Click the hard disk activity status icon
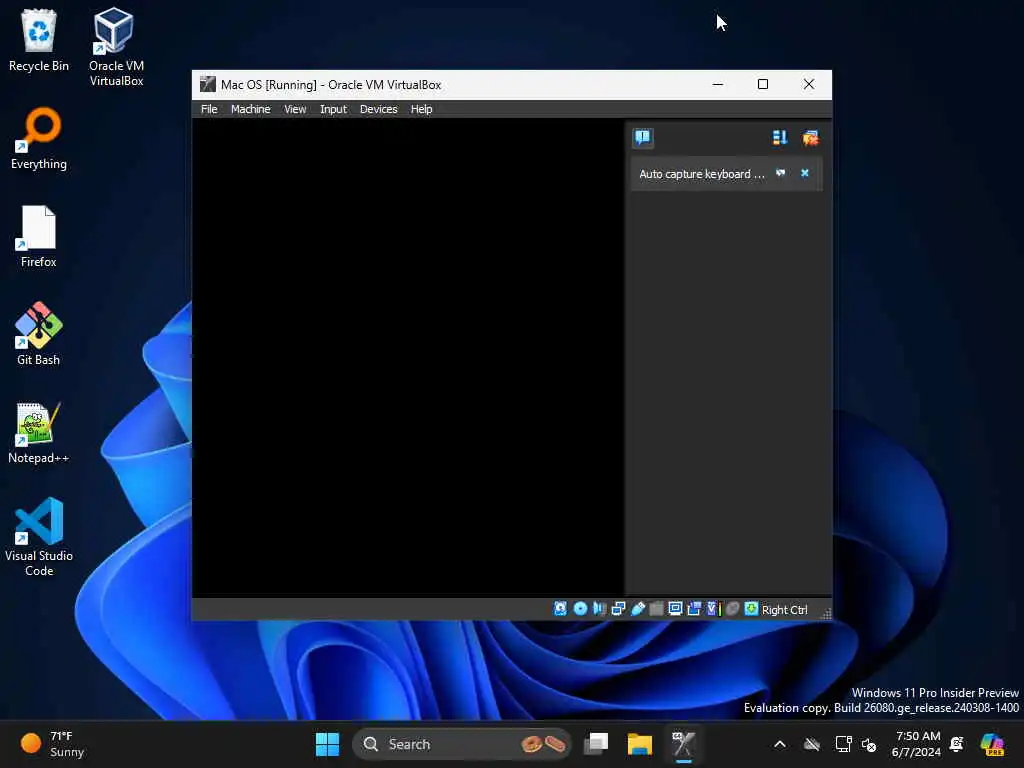Screen dimensions: 1024x768 560,609
